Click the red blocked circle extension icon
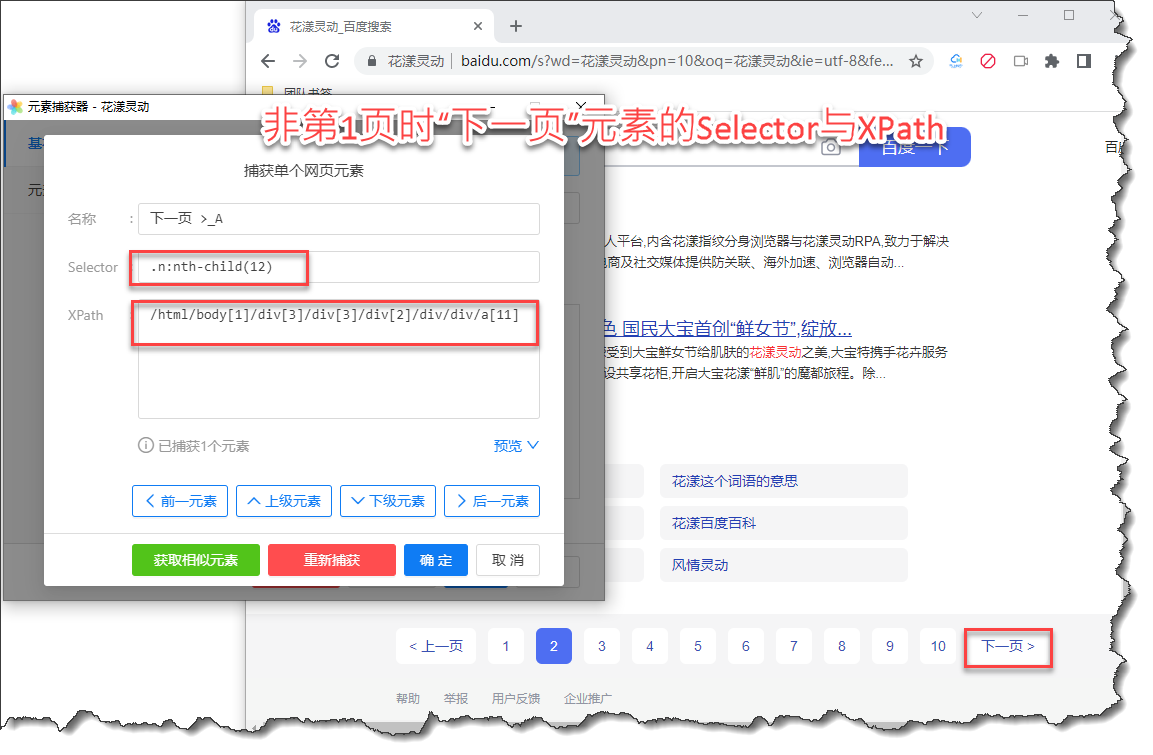 [988, 61]
